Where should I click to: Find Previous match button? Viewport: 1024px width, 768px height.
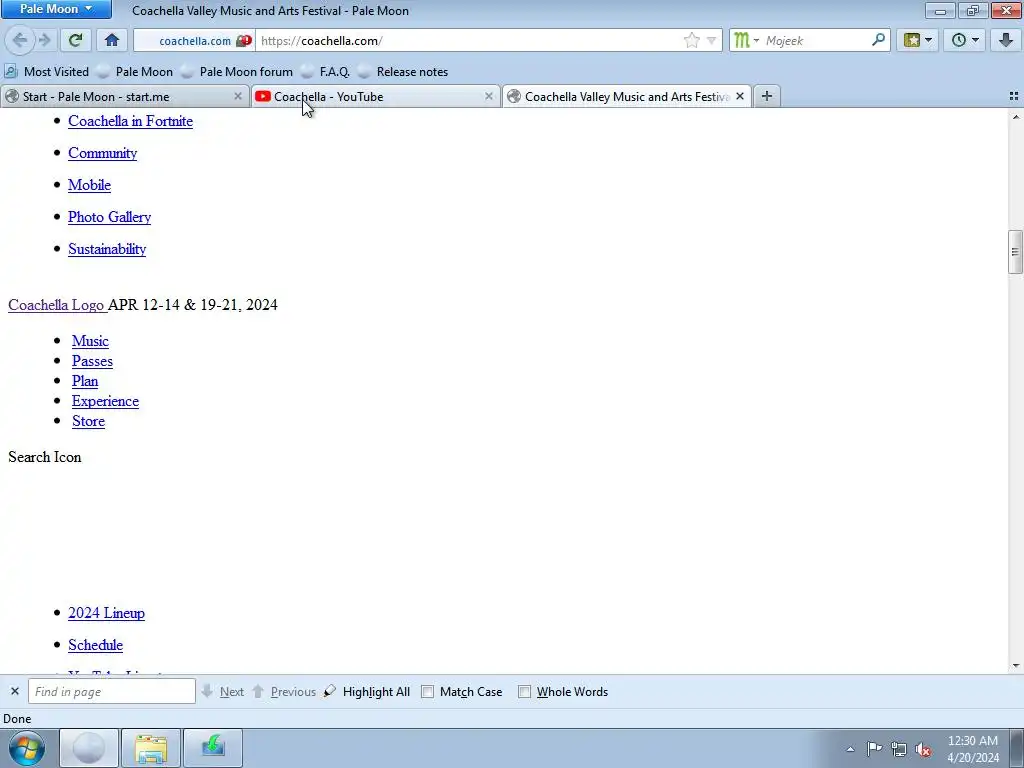tap(284, 692)
